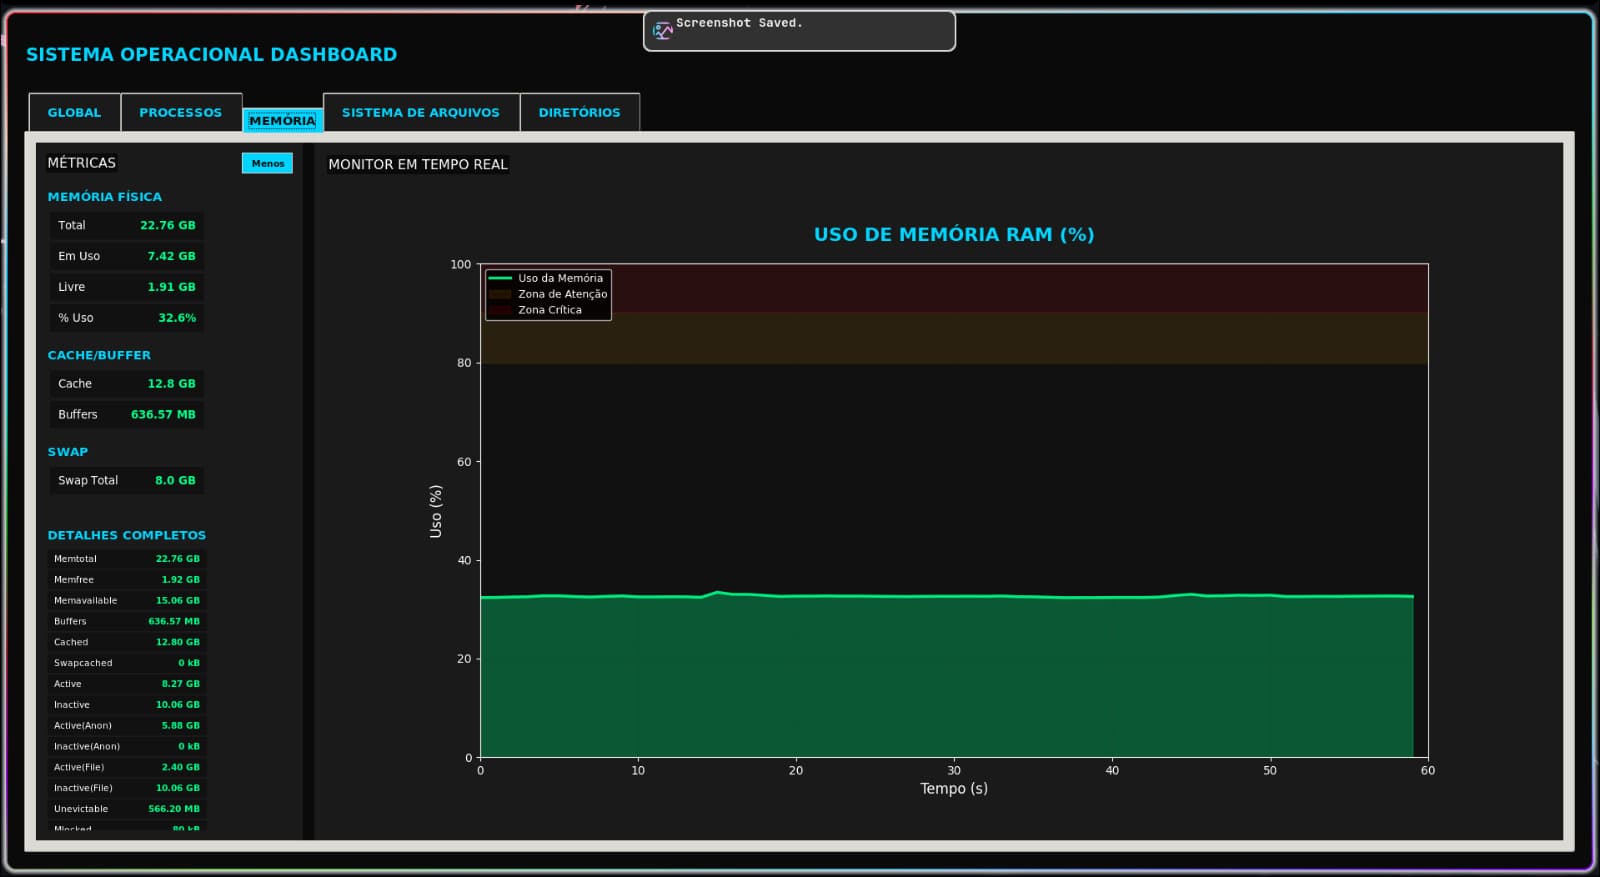This screenshot has height=877, width=1600.
Task: Click the Unevictable 566.20 MB row
Action: 126,809
